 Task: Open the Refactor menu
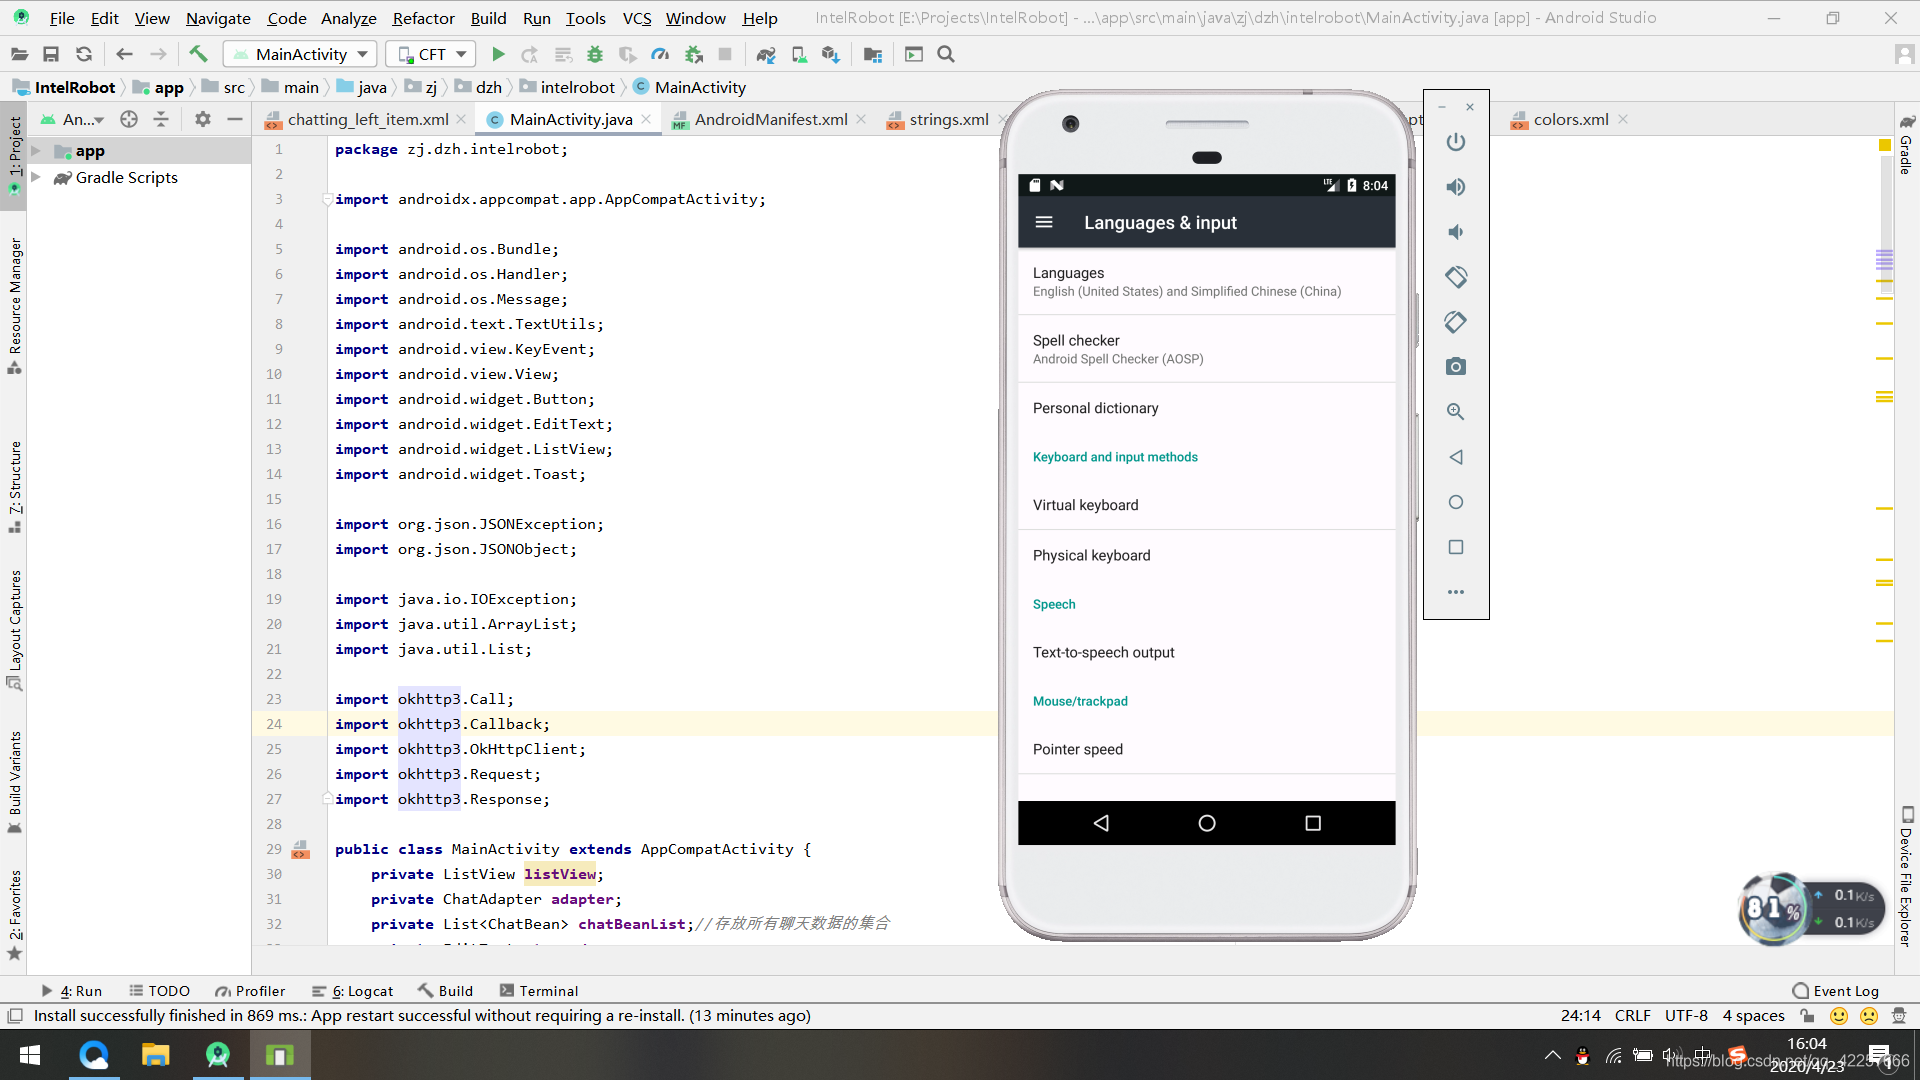point(423,18)
